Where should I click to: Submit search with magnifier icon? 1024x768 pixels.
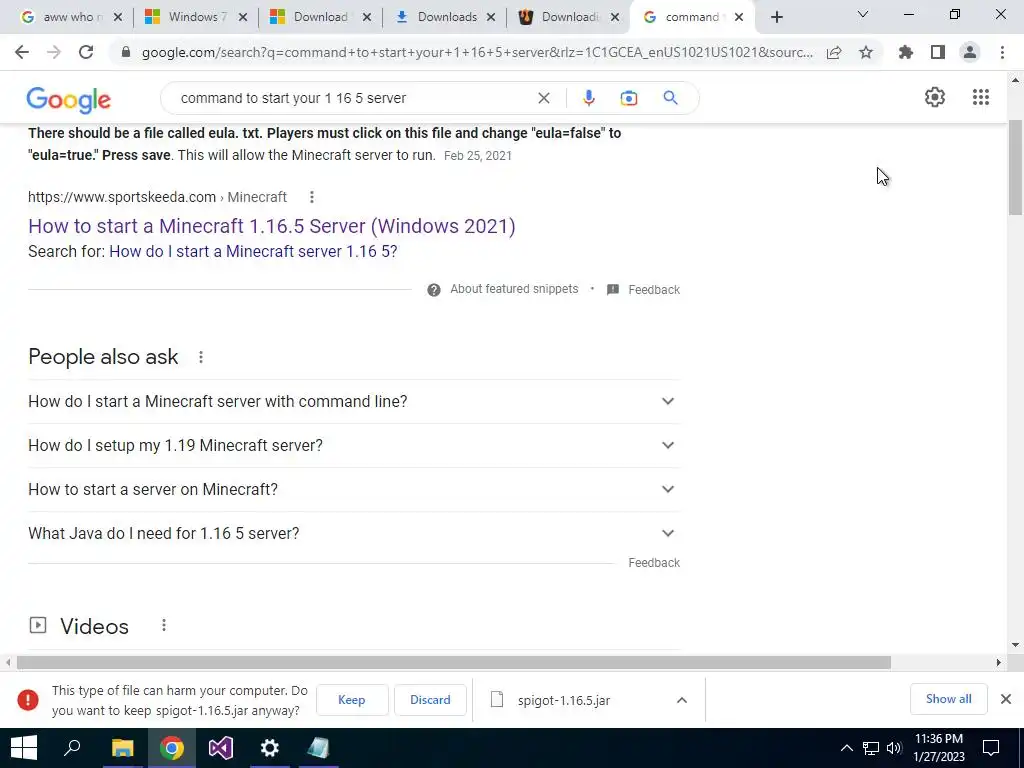670,98
